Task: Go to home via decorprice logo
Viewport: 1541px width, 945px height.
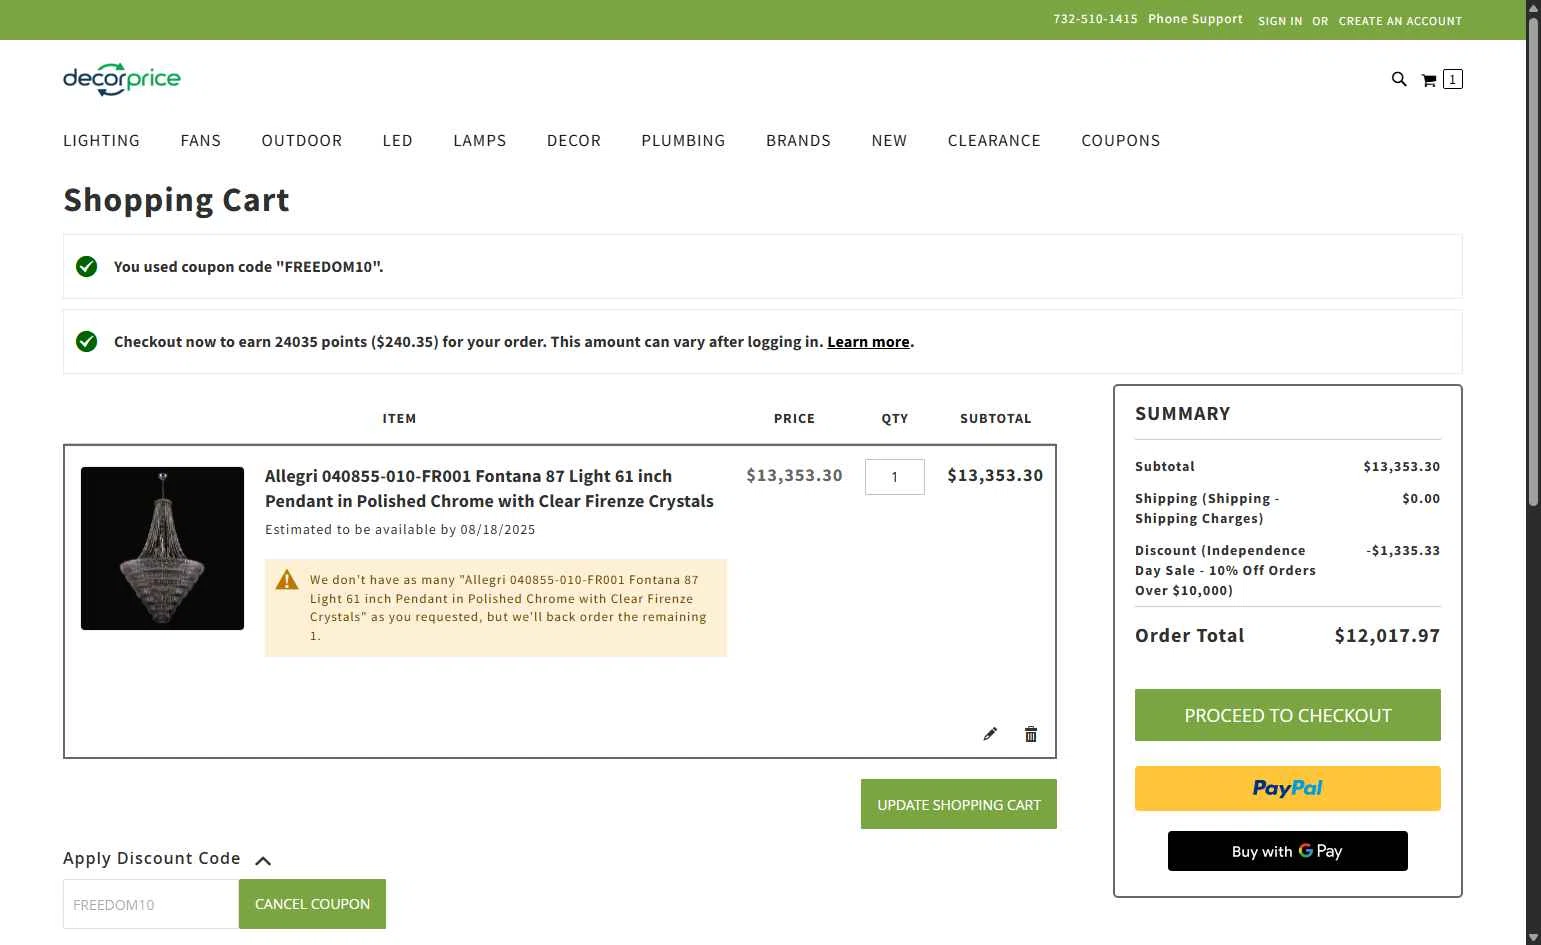Action: pyautogui.click(x=122, y=79)
